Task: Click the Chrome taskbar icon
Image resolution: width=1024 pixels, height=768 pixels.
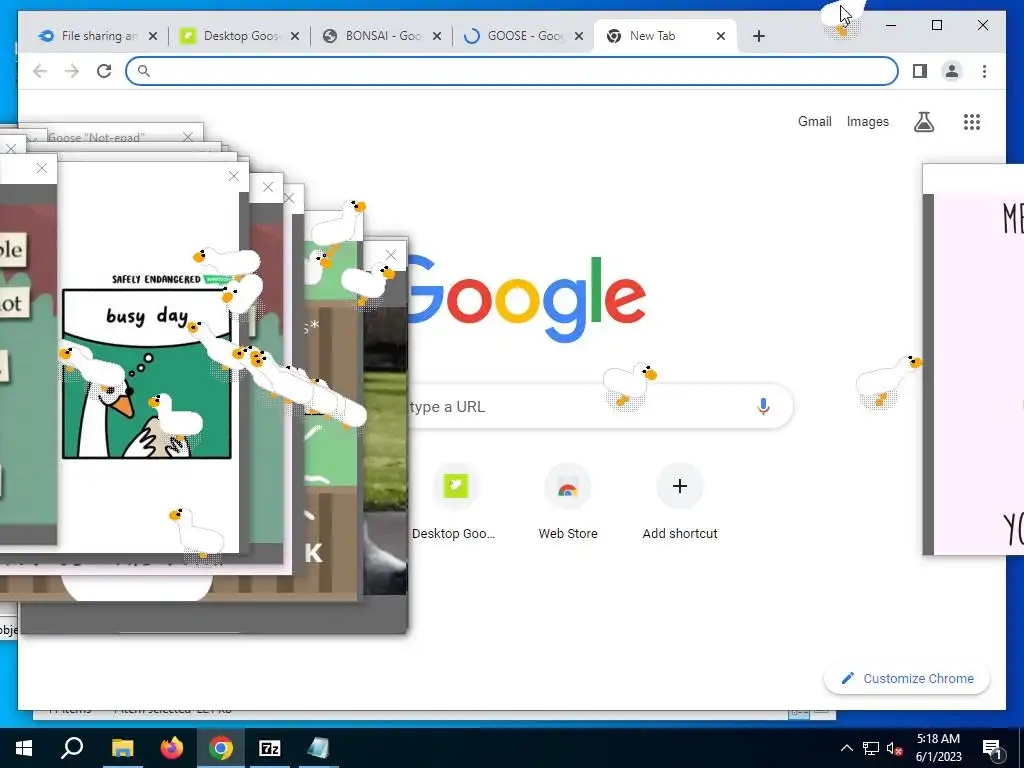Action: click(221, 748)
